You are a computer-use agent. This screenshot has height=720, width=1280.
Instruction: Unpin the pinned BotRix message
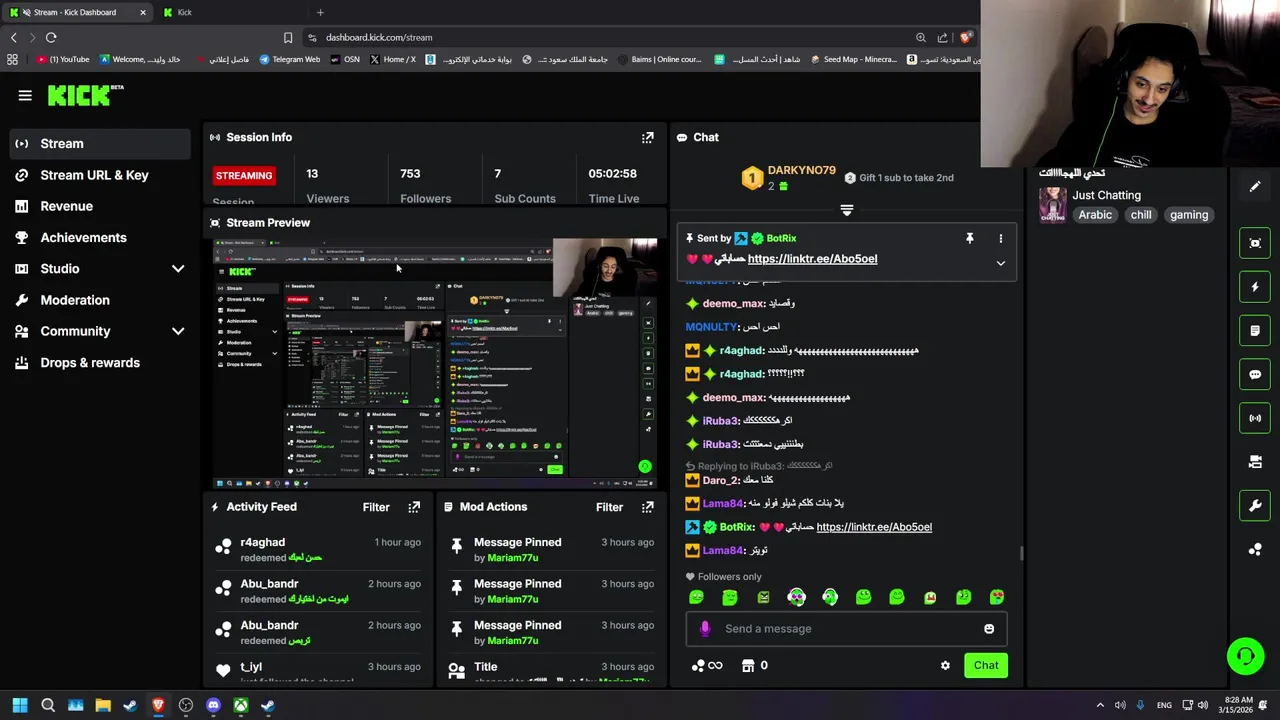point(969,238)
